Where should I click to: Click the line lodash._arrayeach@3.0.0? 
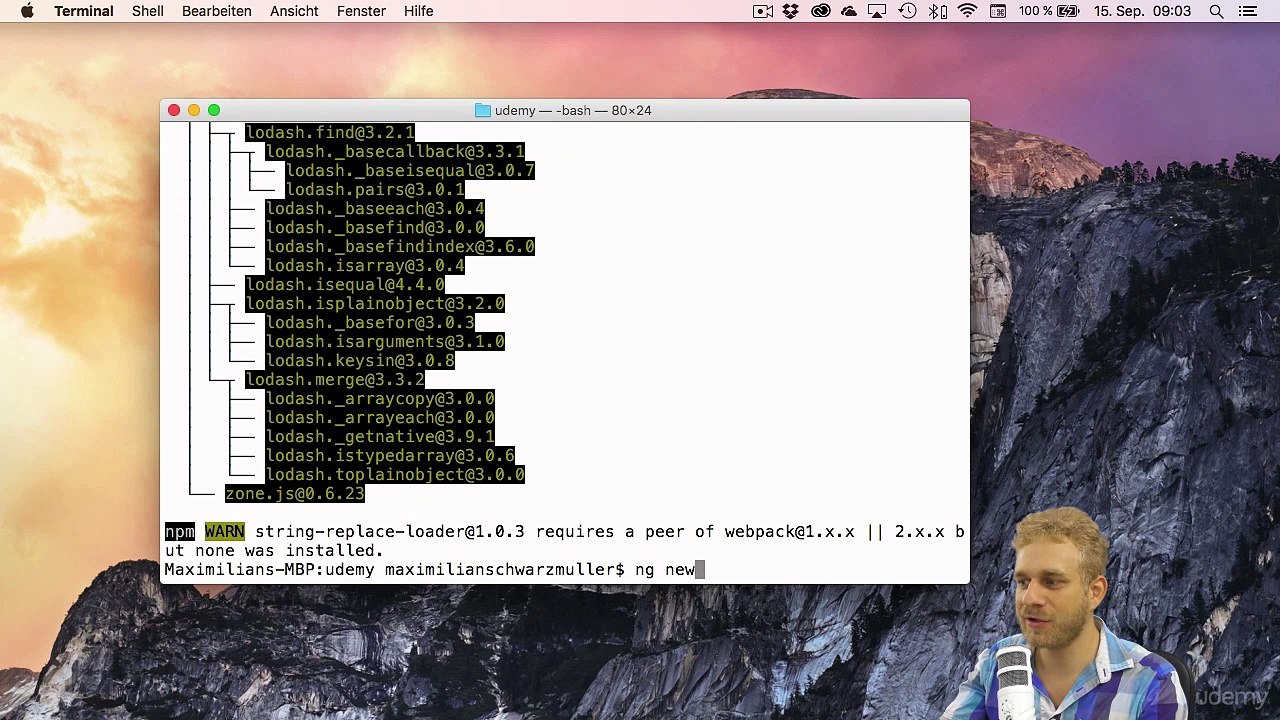(380, 417)
